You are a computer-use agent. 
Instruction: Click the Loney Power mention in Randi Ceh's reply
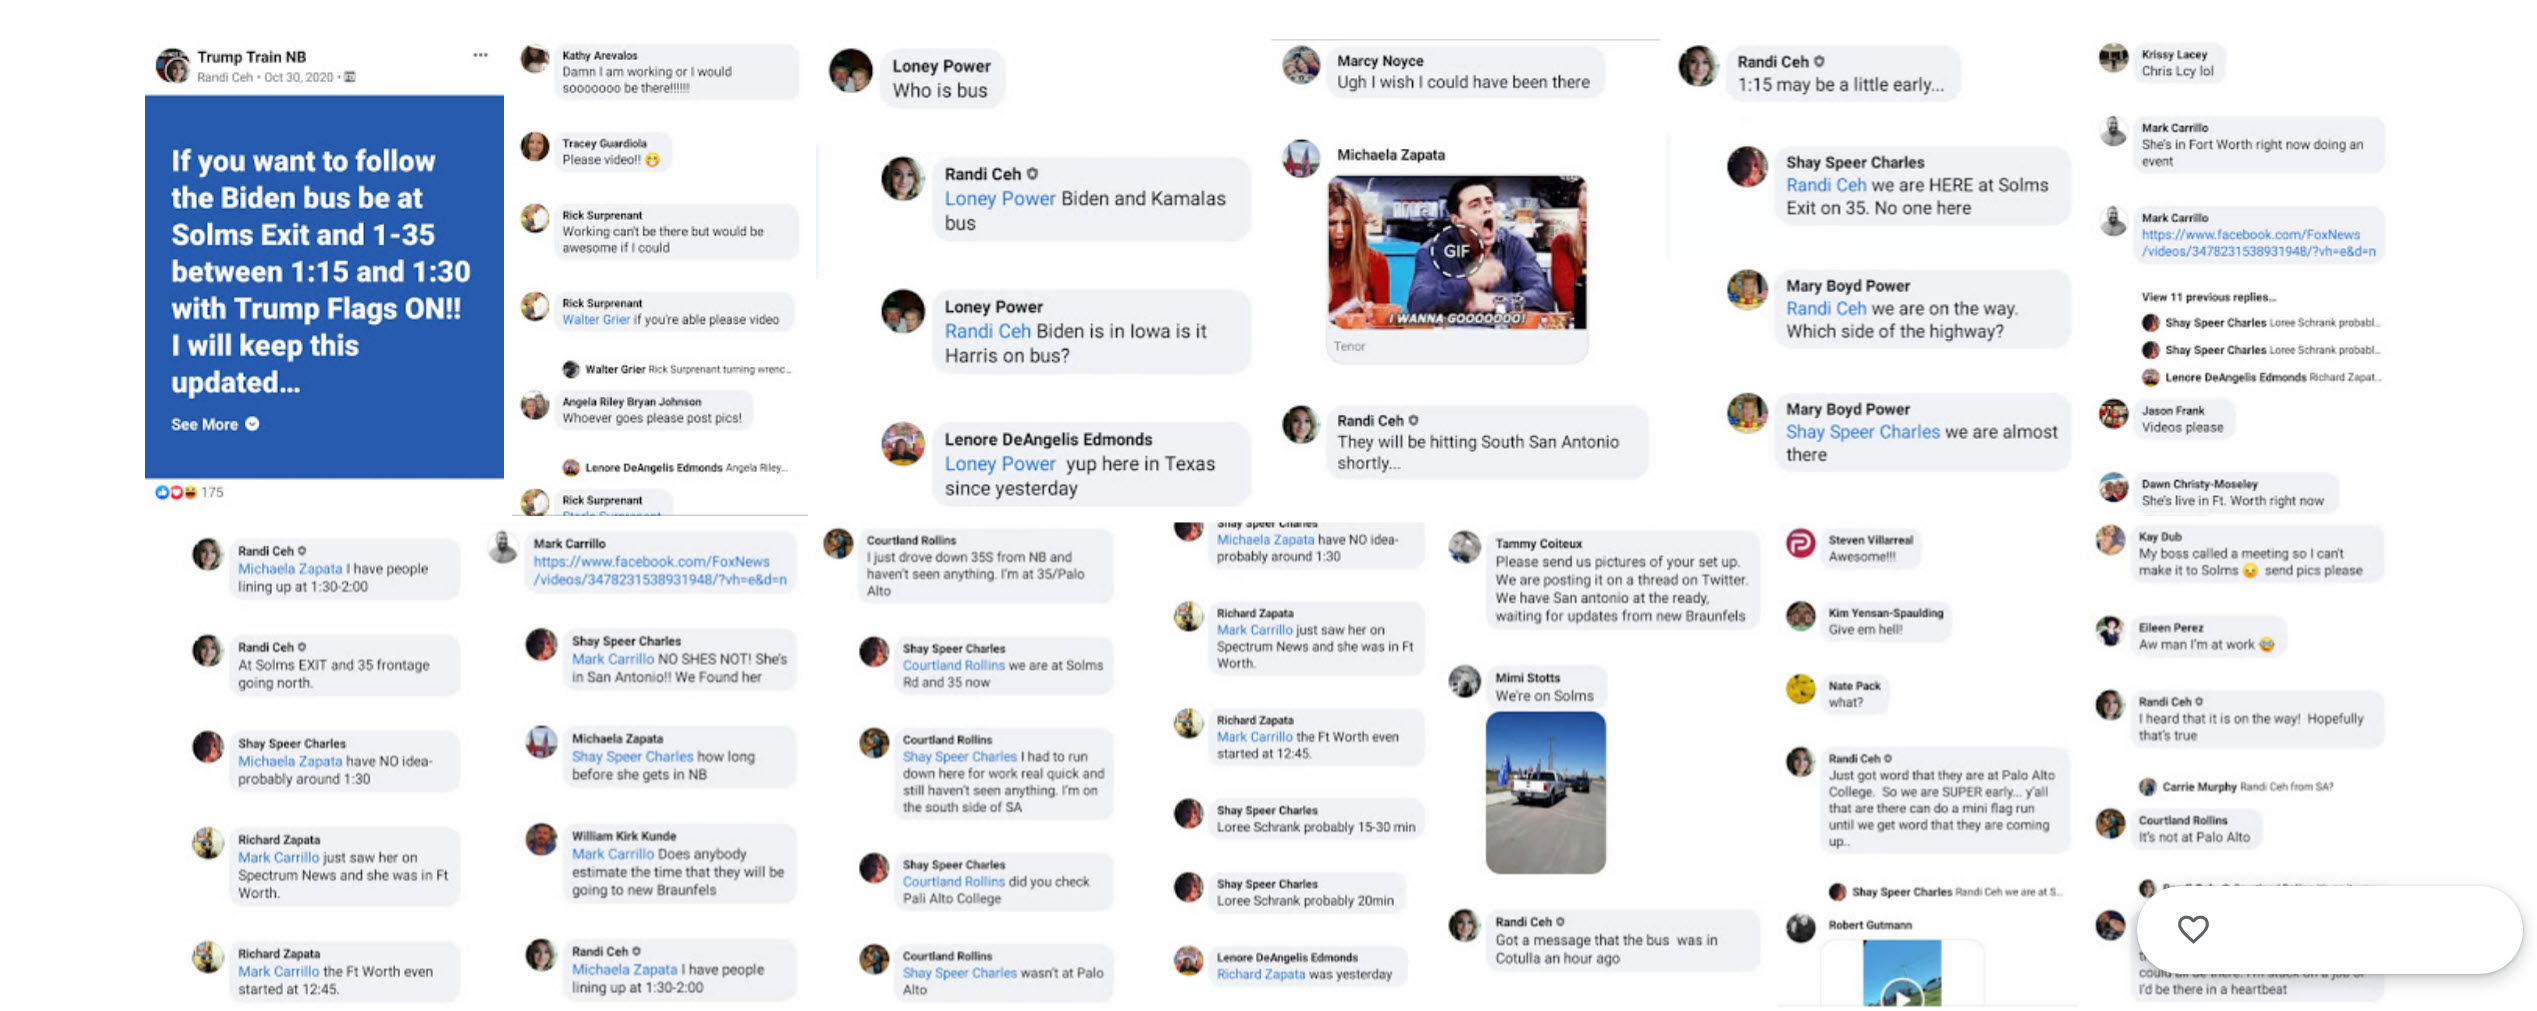pyautogui.click(x=999, y=198)
